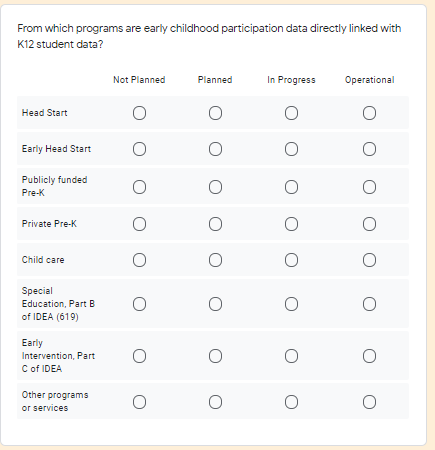
Task: Select In Progress for Early Intervention Part C
Action: coord(291,356)
